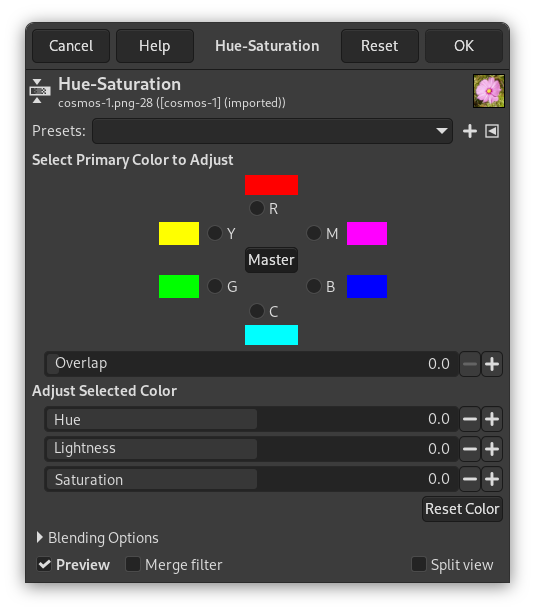The height and width of the screenshot is (611, 535).
Task: Decrease Lightness with the minus button
Action: tap(470, 449)
